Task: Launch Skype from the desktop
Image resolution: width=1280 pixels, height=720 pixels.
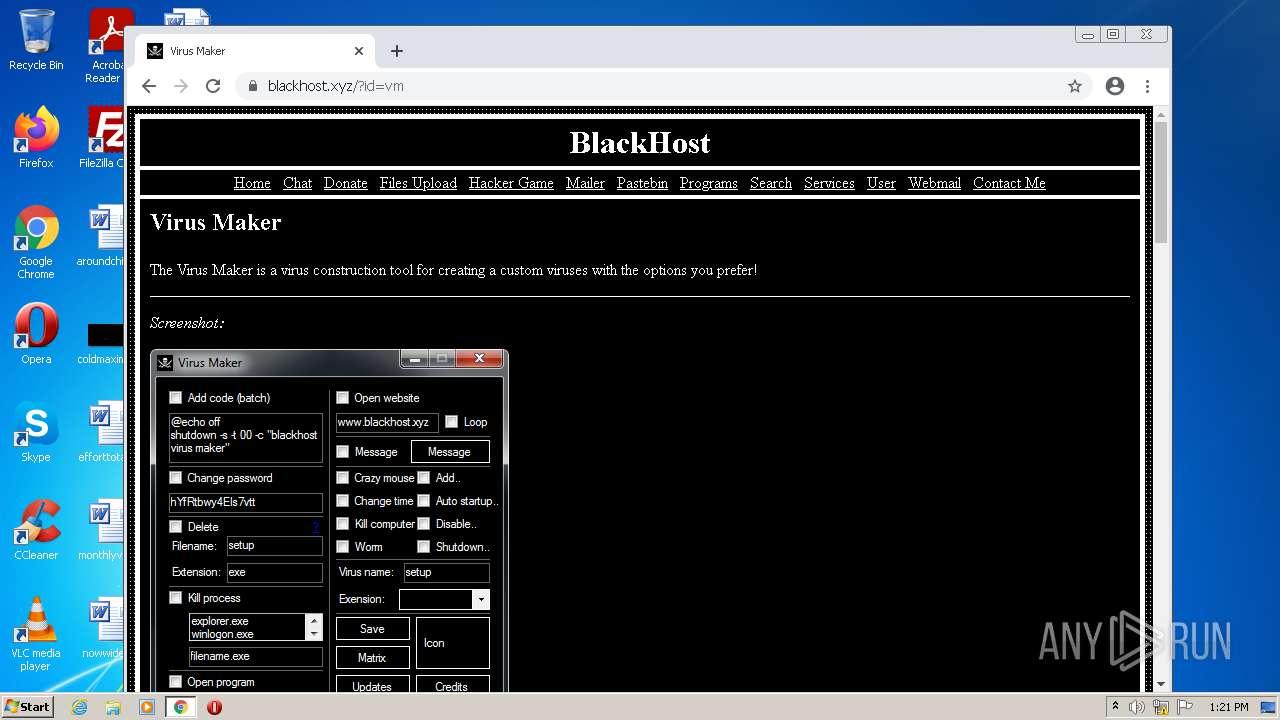Action: pyautogui.click(x=35, y=432)
